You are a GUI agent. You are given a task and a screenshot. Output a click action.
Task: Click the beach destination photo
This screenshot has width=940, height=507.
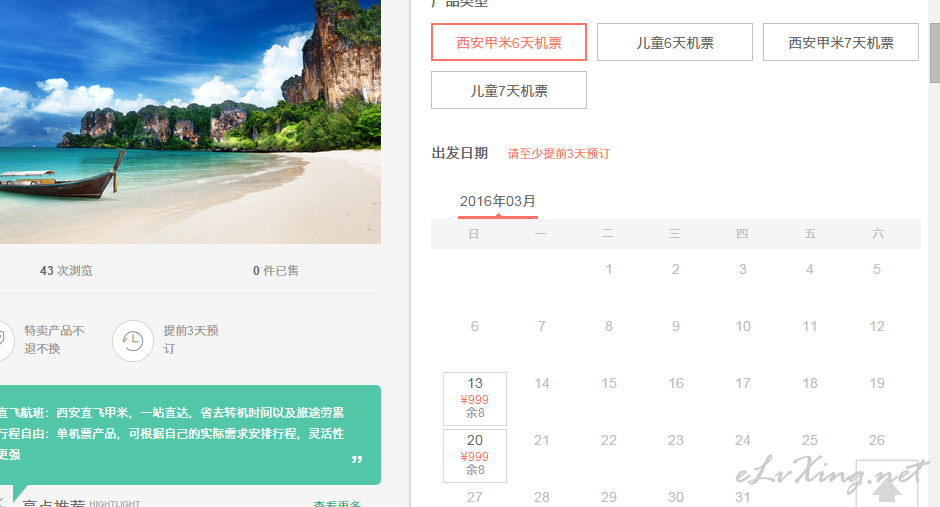(190, 122)
